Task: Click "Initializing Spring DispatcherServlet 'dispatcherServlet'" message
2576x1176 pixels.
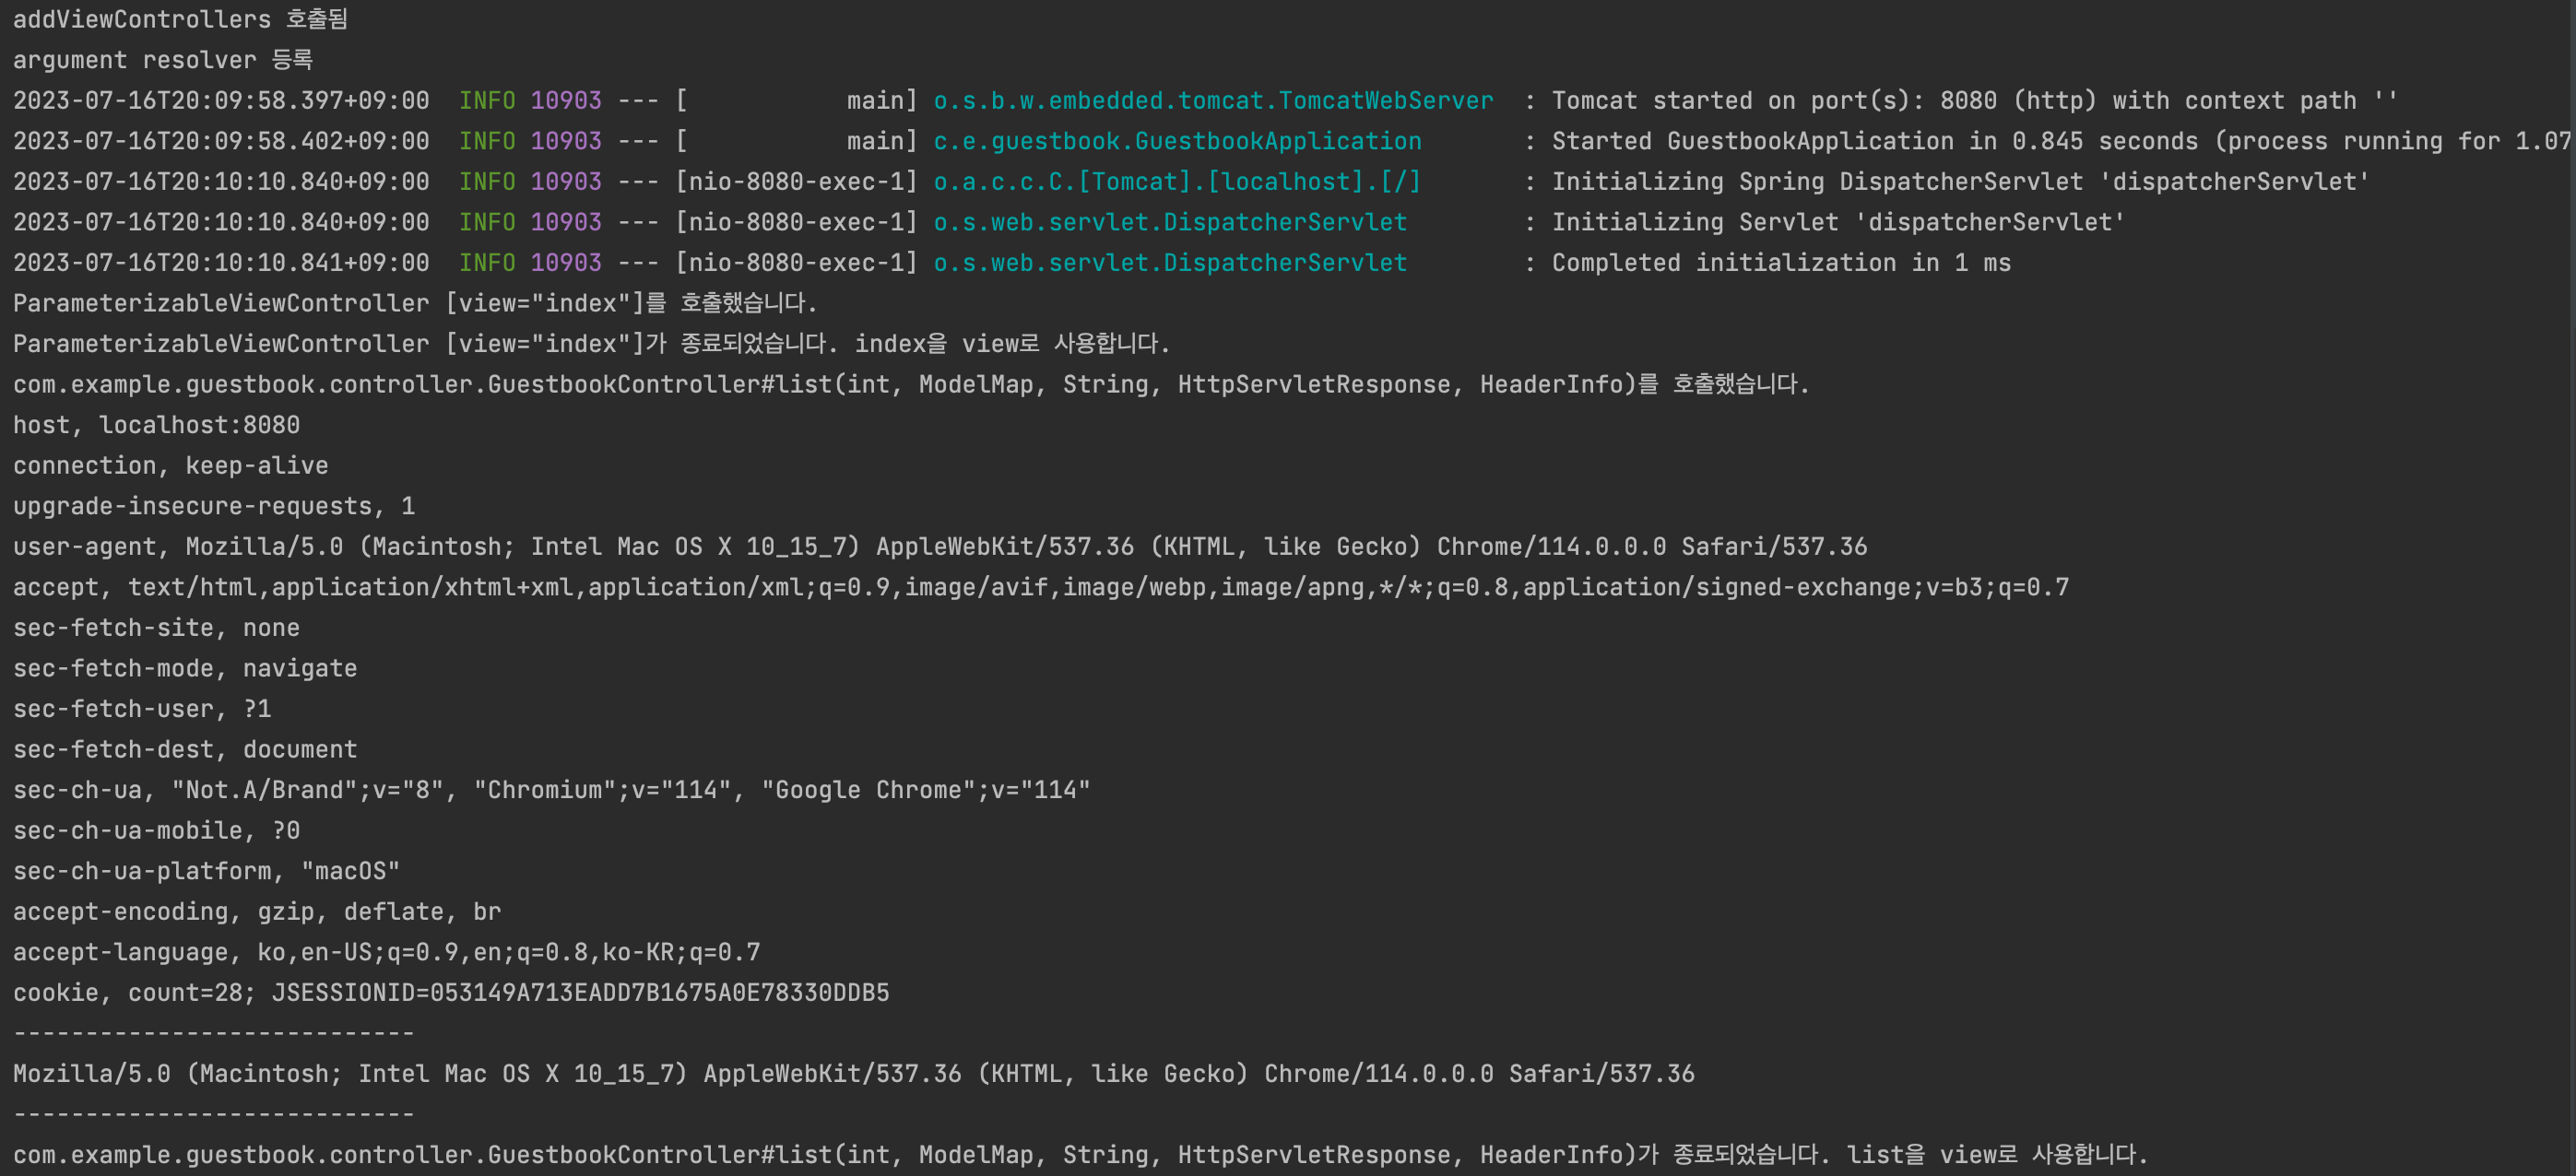Action: (1960, 181)
